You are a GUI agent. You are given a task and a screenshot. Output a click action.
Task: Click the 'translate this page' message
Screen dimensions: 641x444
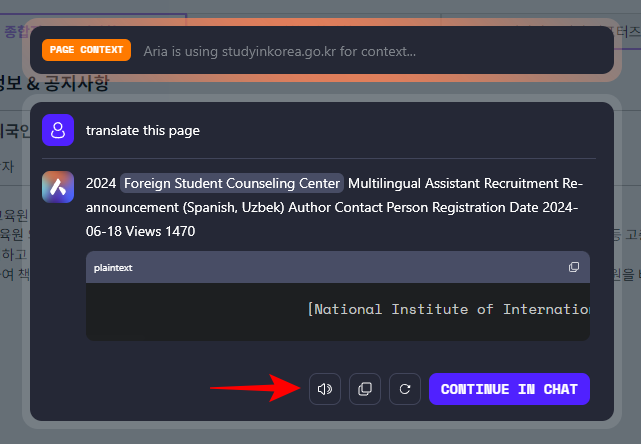click(143, 131)
